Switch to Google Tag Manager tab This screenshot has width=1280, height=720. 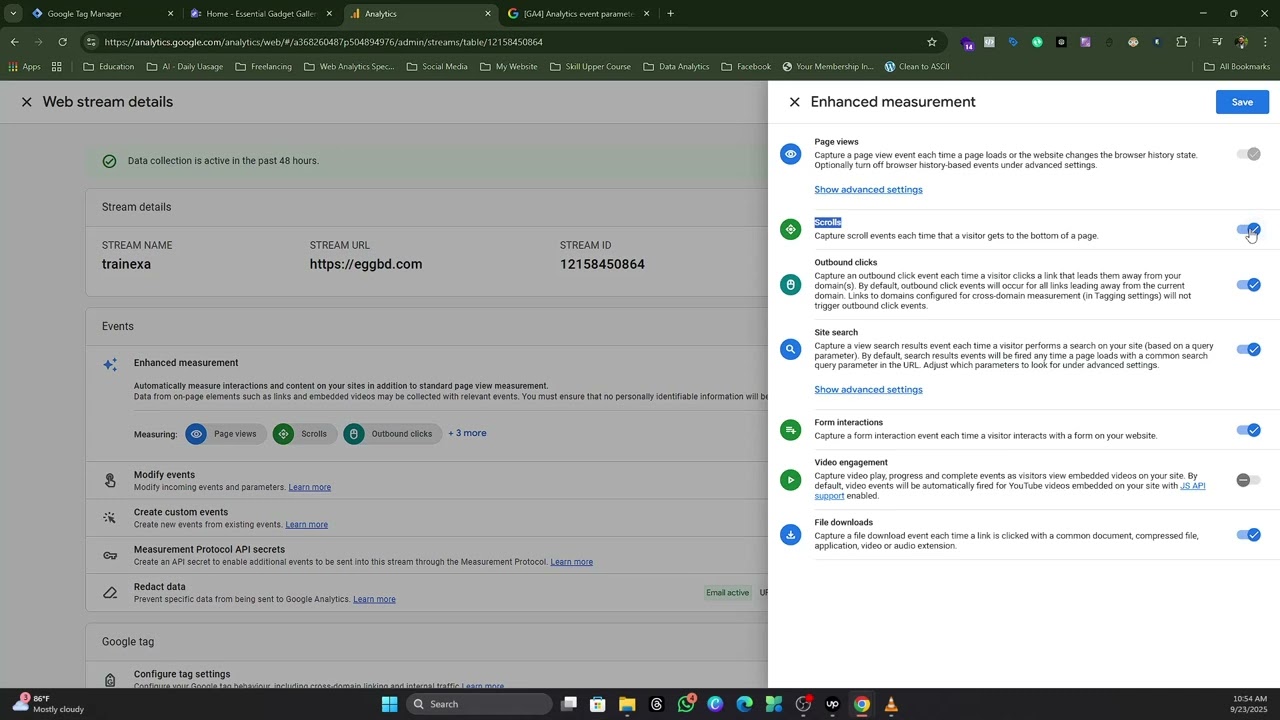[100, 14]
